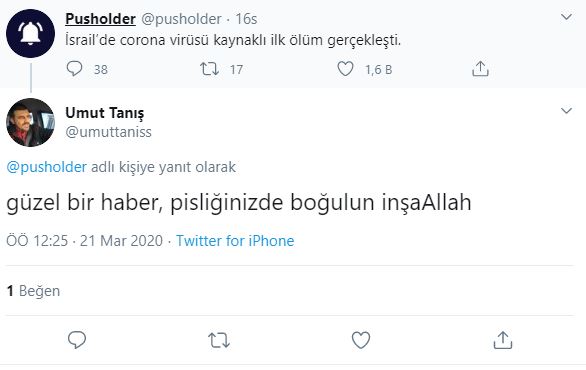
Task: Retweet the Umut Tanış reply
Action: pyautogui.click(x=219, y=340)
